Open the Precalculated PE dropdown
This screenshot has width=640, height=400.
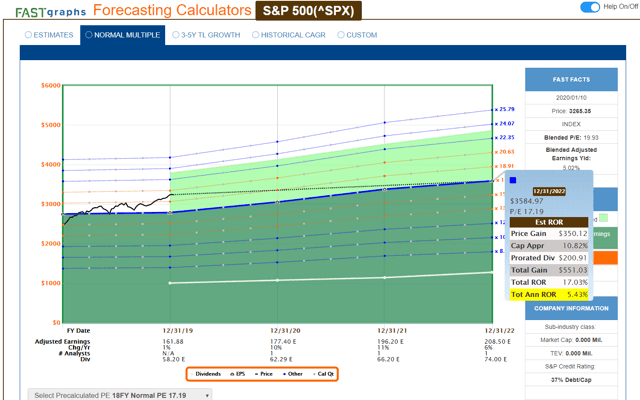click(x=120, y=395)
